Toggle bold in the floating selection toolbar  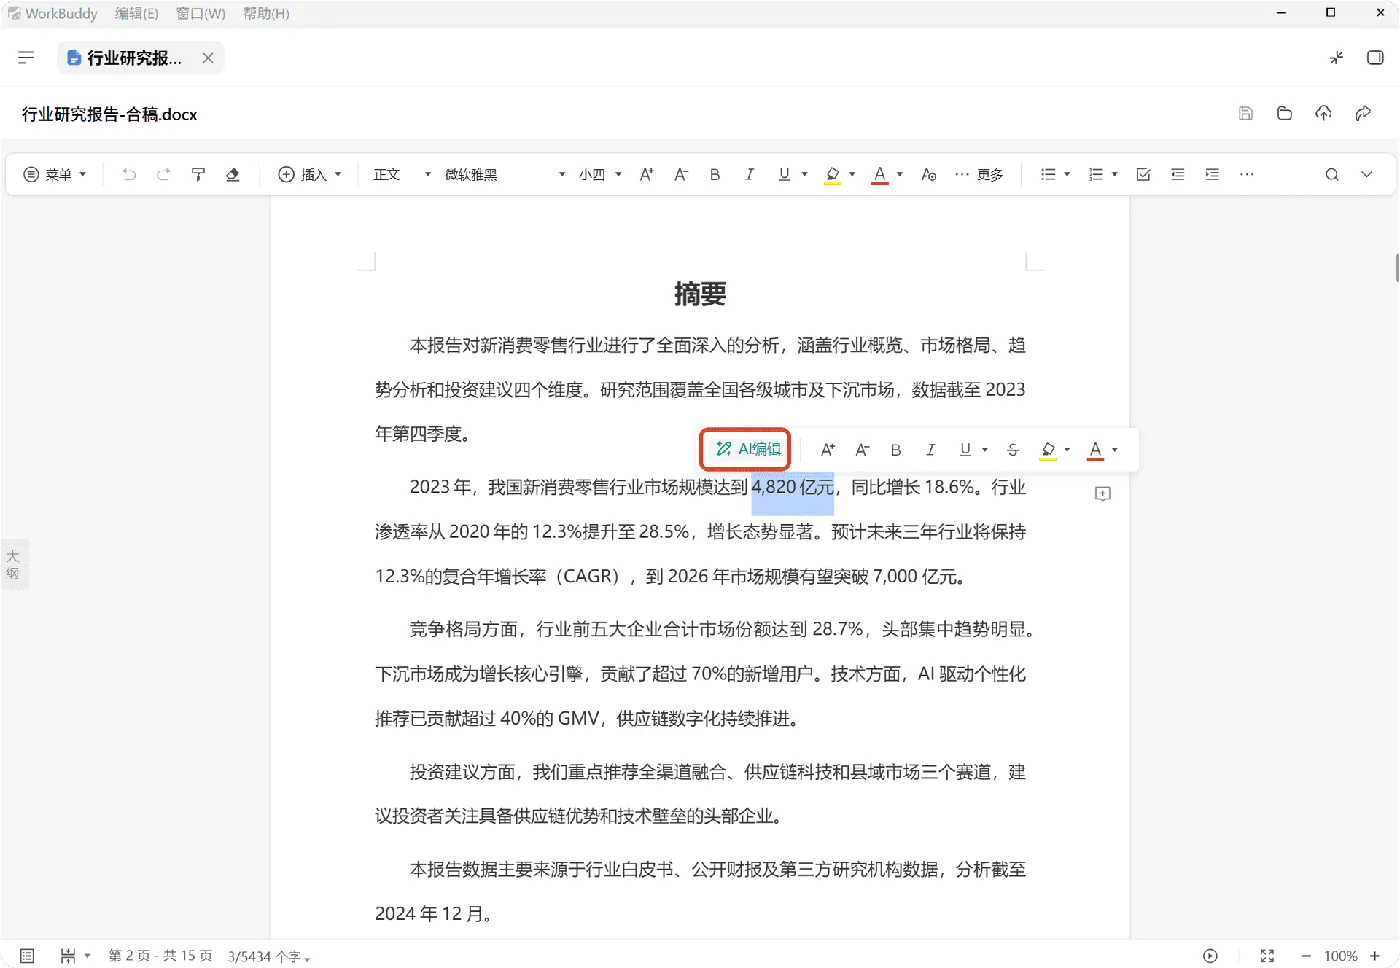896,450
